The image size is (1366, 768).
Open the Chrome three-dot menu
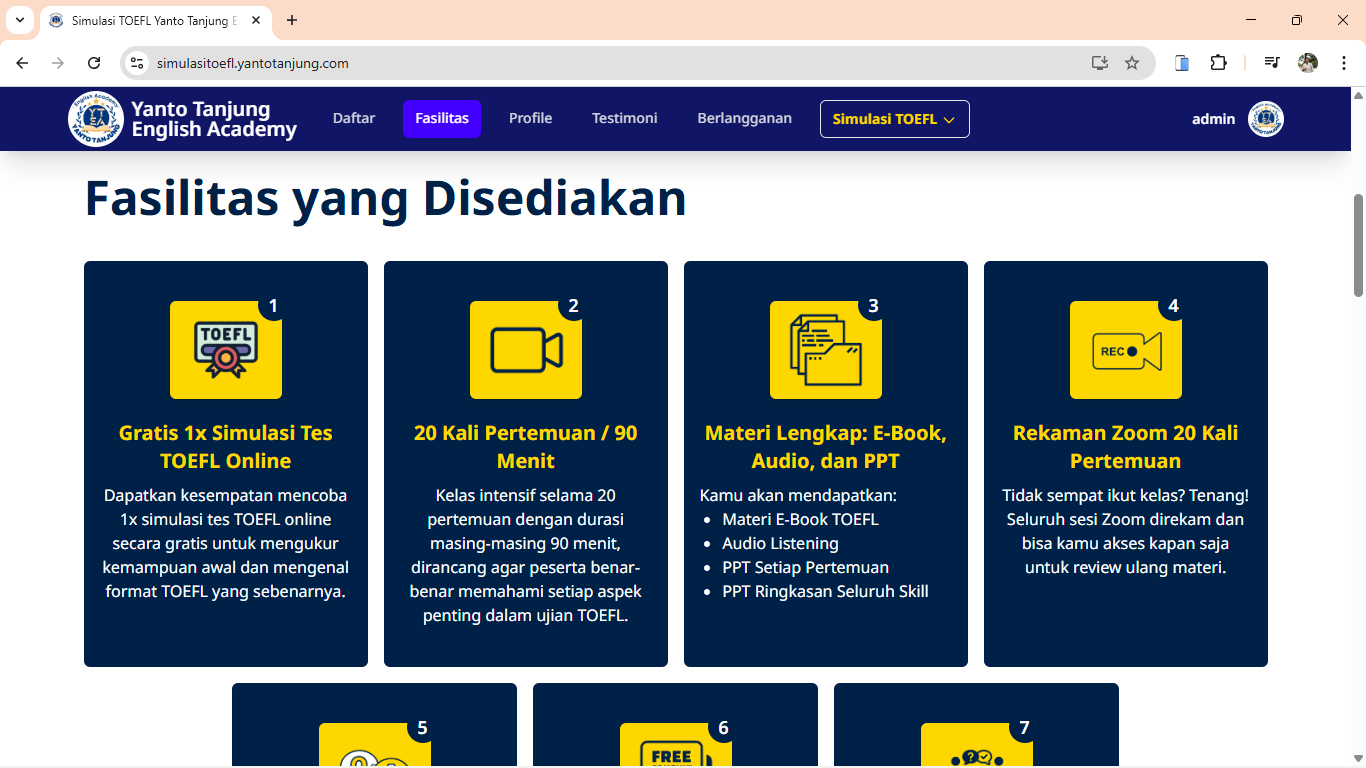(1344, 63)
